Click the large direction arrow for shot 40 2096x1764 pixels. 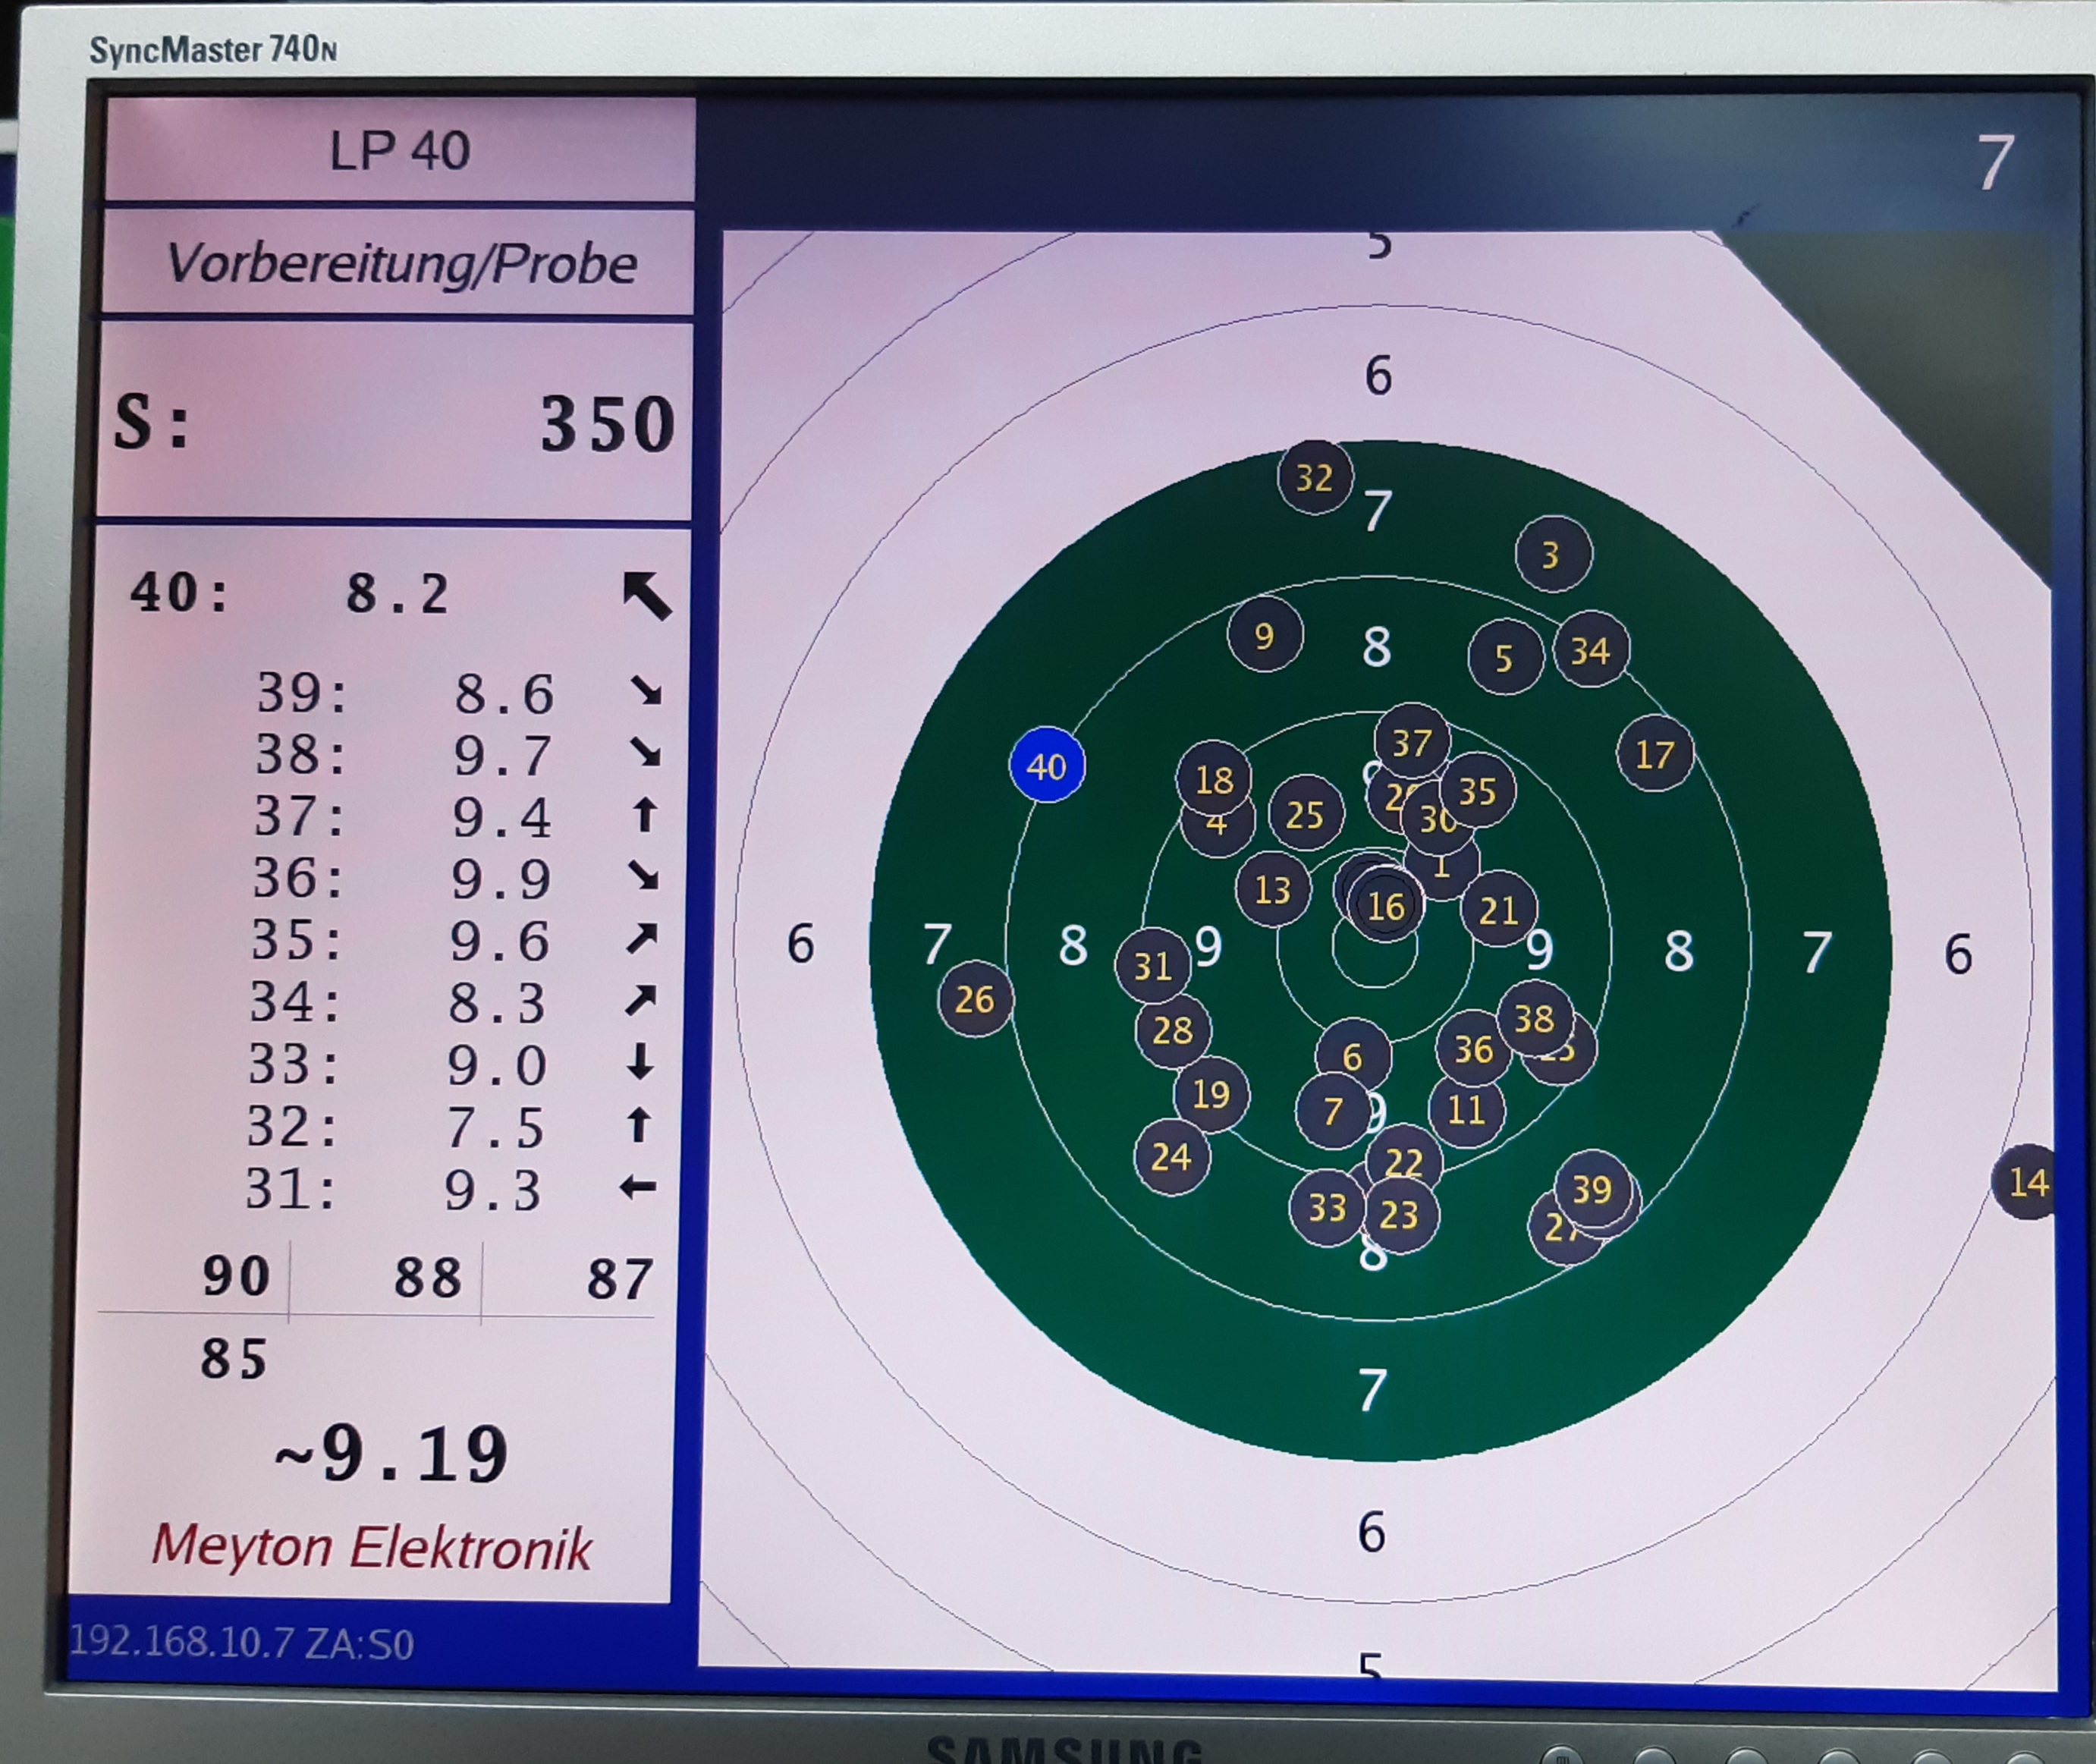click(647, 596)
